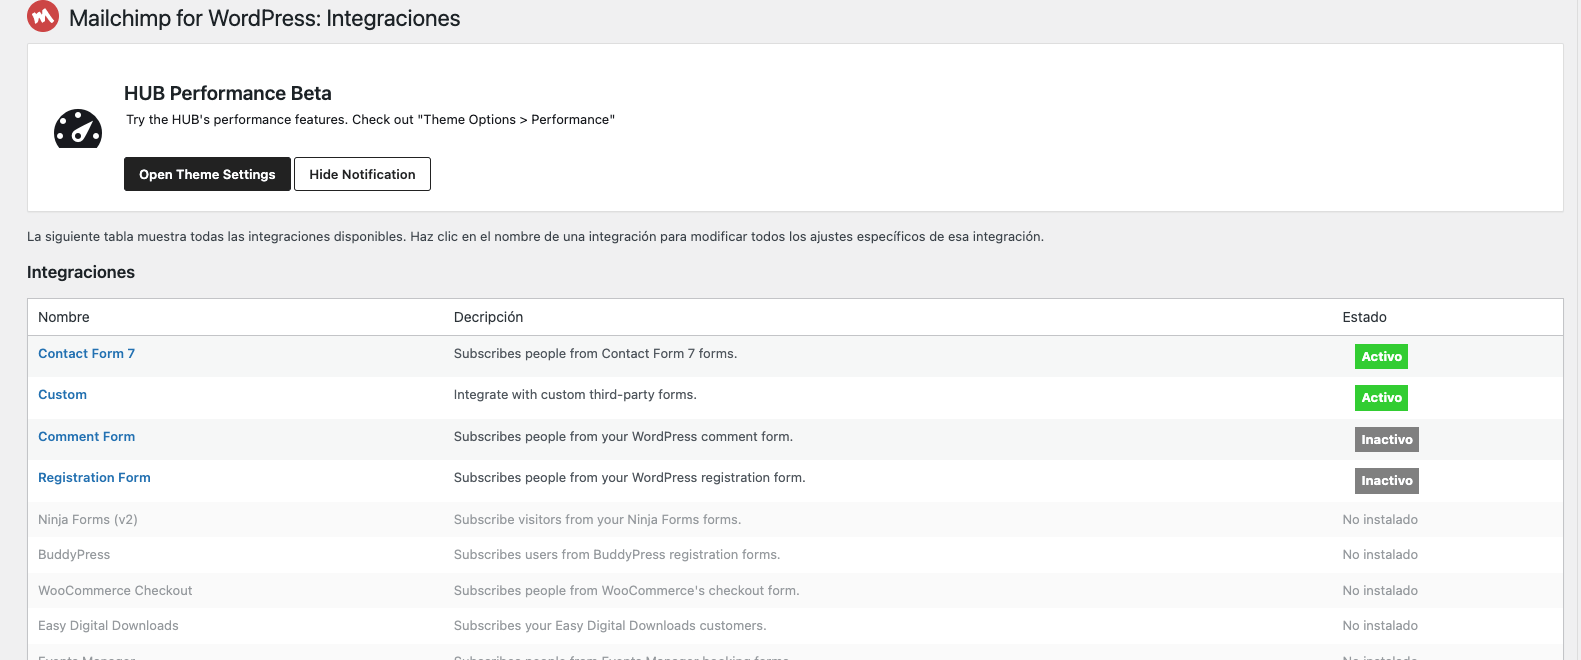
Task: Click 'No instalado' status for Ninja Forms
Action: (1380, 520)
